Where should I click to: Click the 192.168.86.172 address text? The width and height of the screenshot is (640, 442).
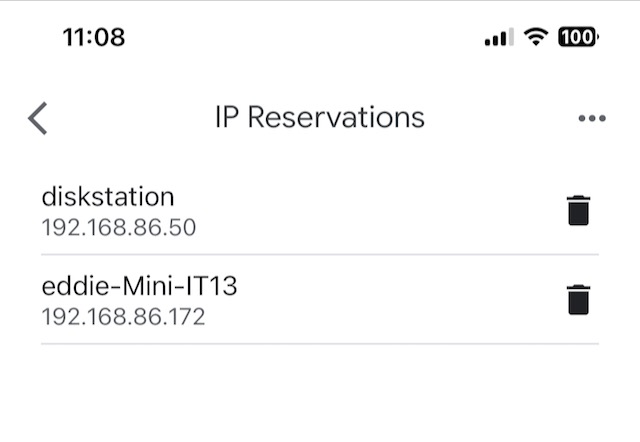tap(123, 317)
